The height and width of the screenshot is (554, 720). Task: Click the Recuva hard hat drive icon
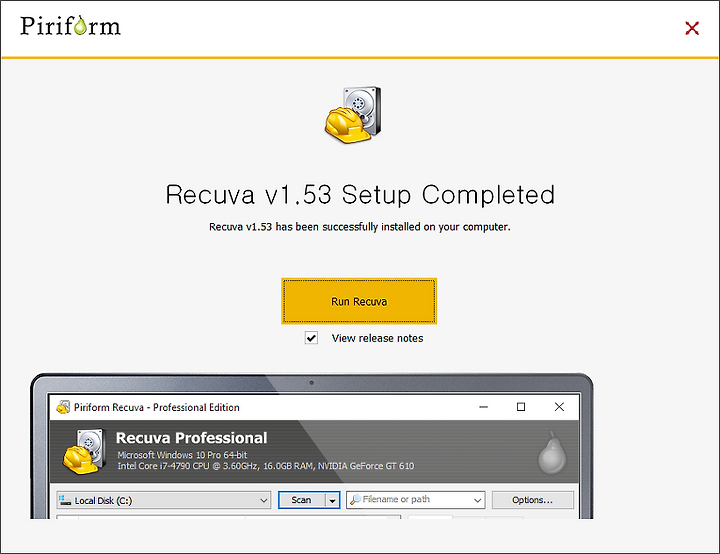point(353,115)
